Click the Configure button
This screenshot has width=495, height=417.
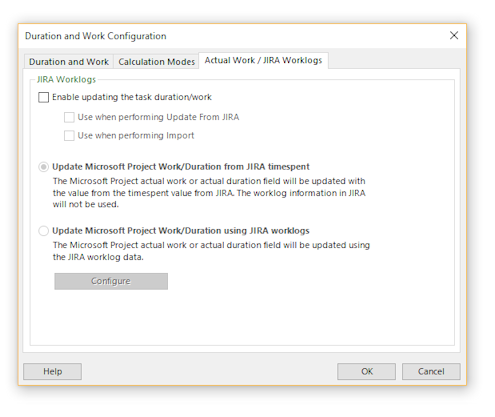[111, 281]
